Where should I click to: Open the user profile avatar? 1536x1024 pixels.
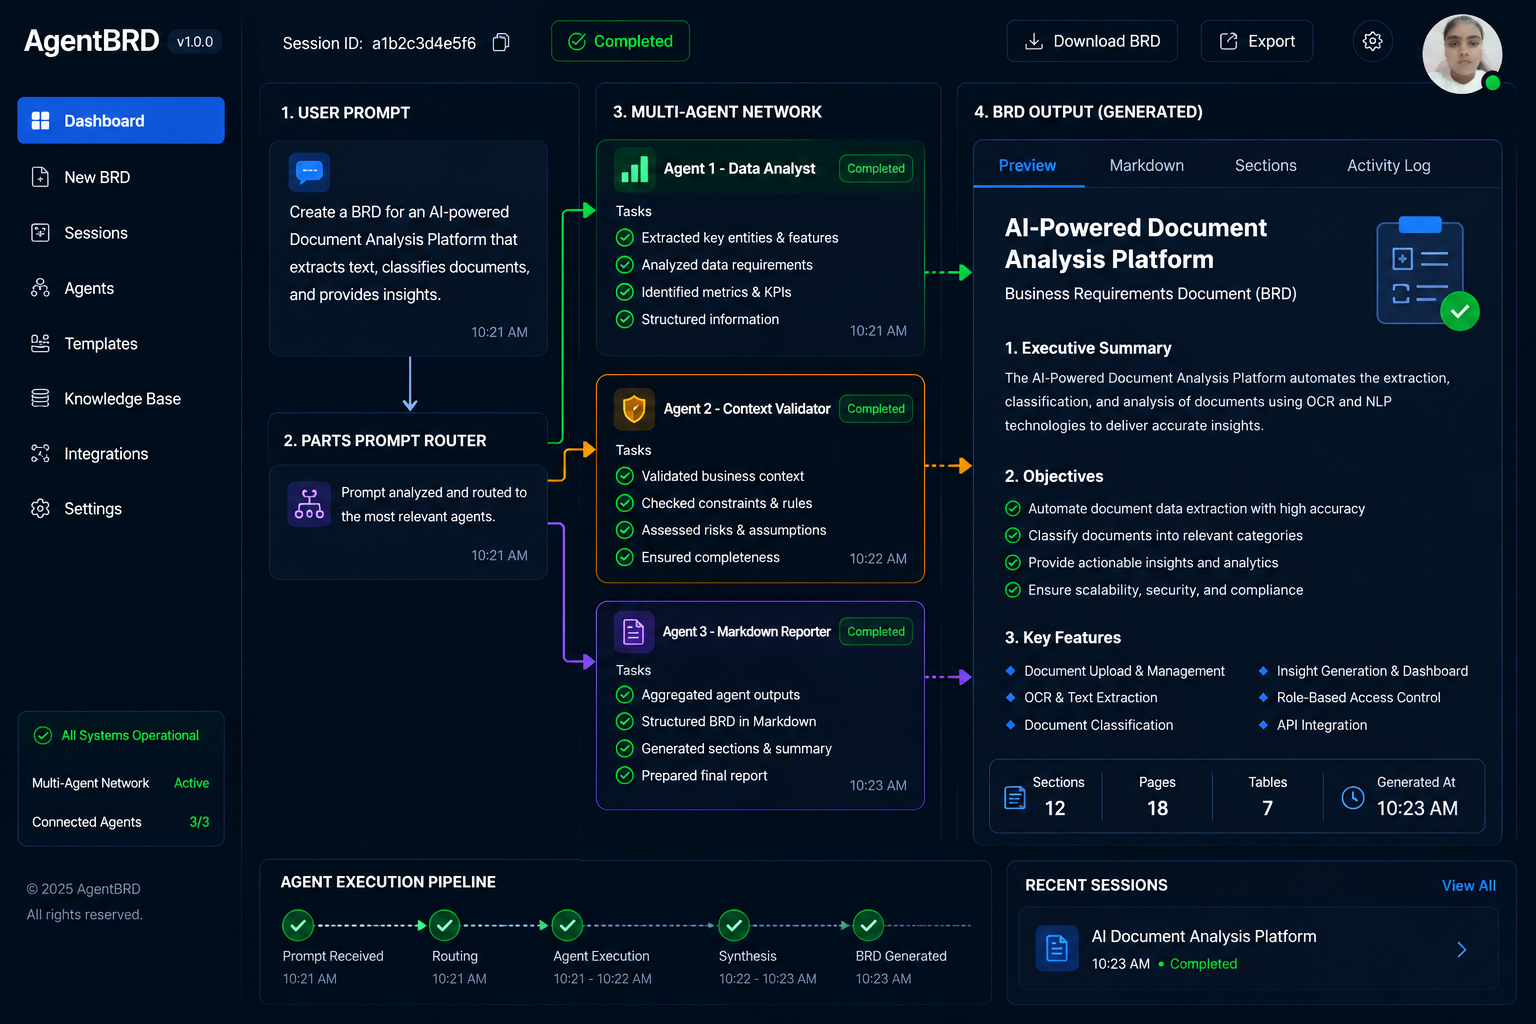1462,54
